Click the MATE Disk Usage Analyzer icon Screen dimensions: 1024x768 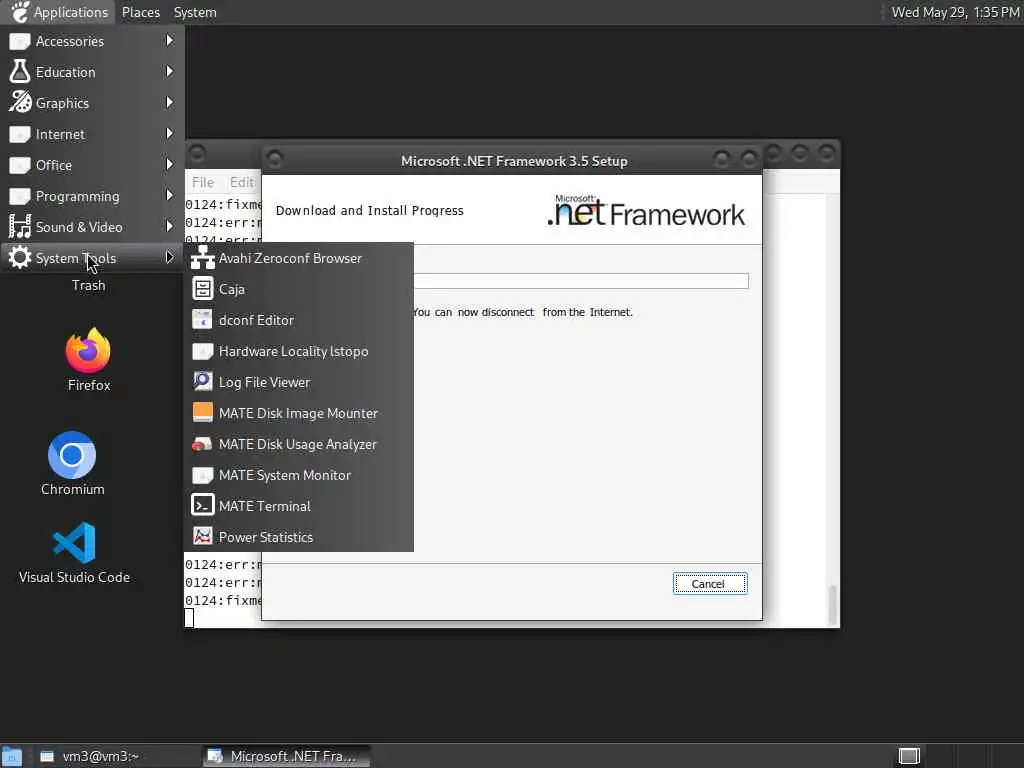coord(202,444)
